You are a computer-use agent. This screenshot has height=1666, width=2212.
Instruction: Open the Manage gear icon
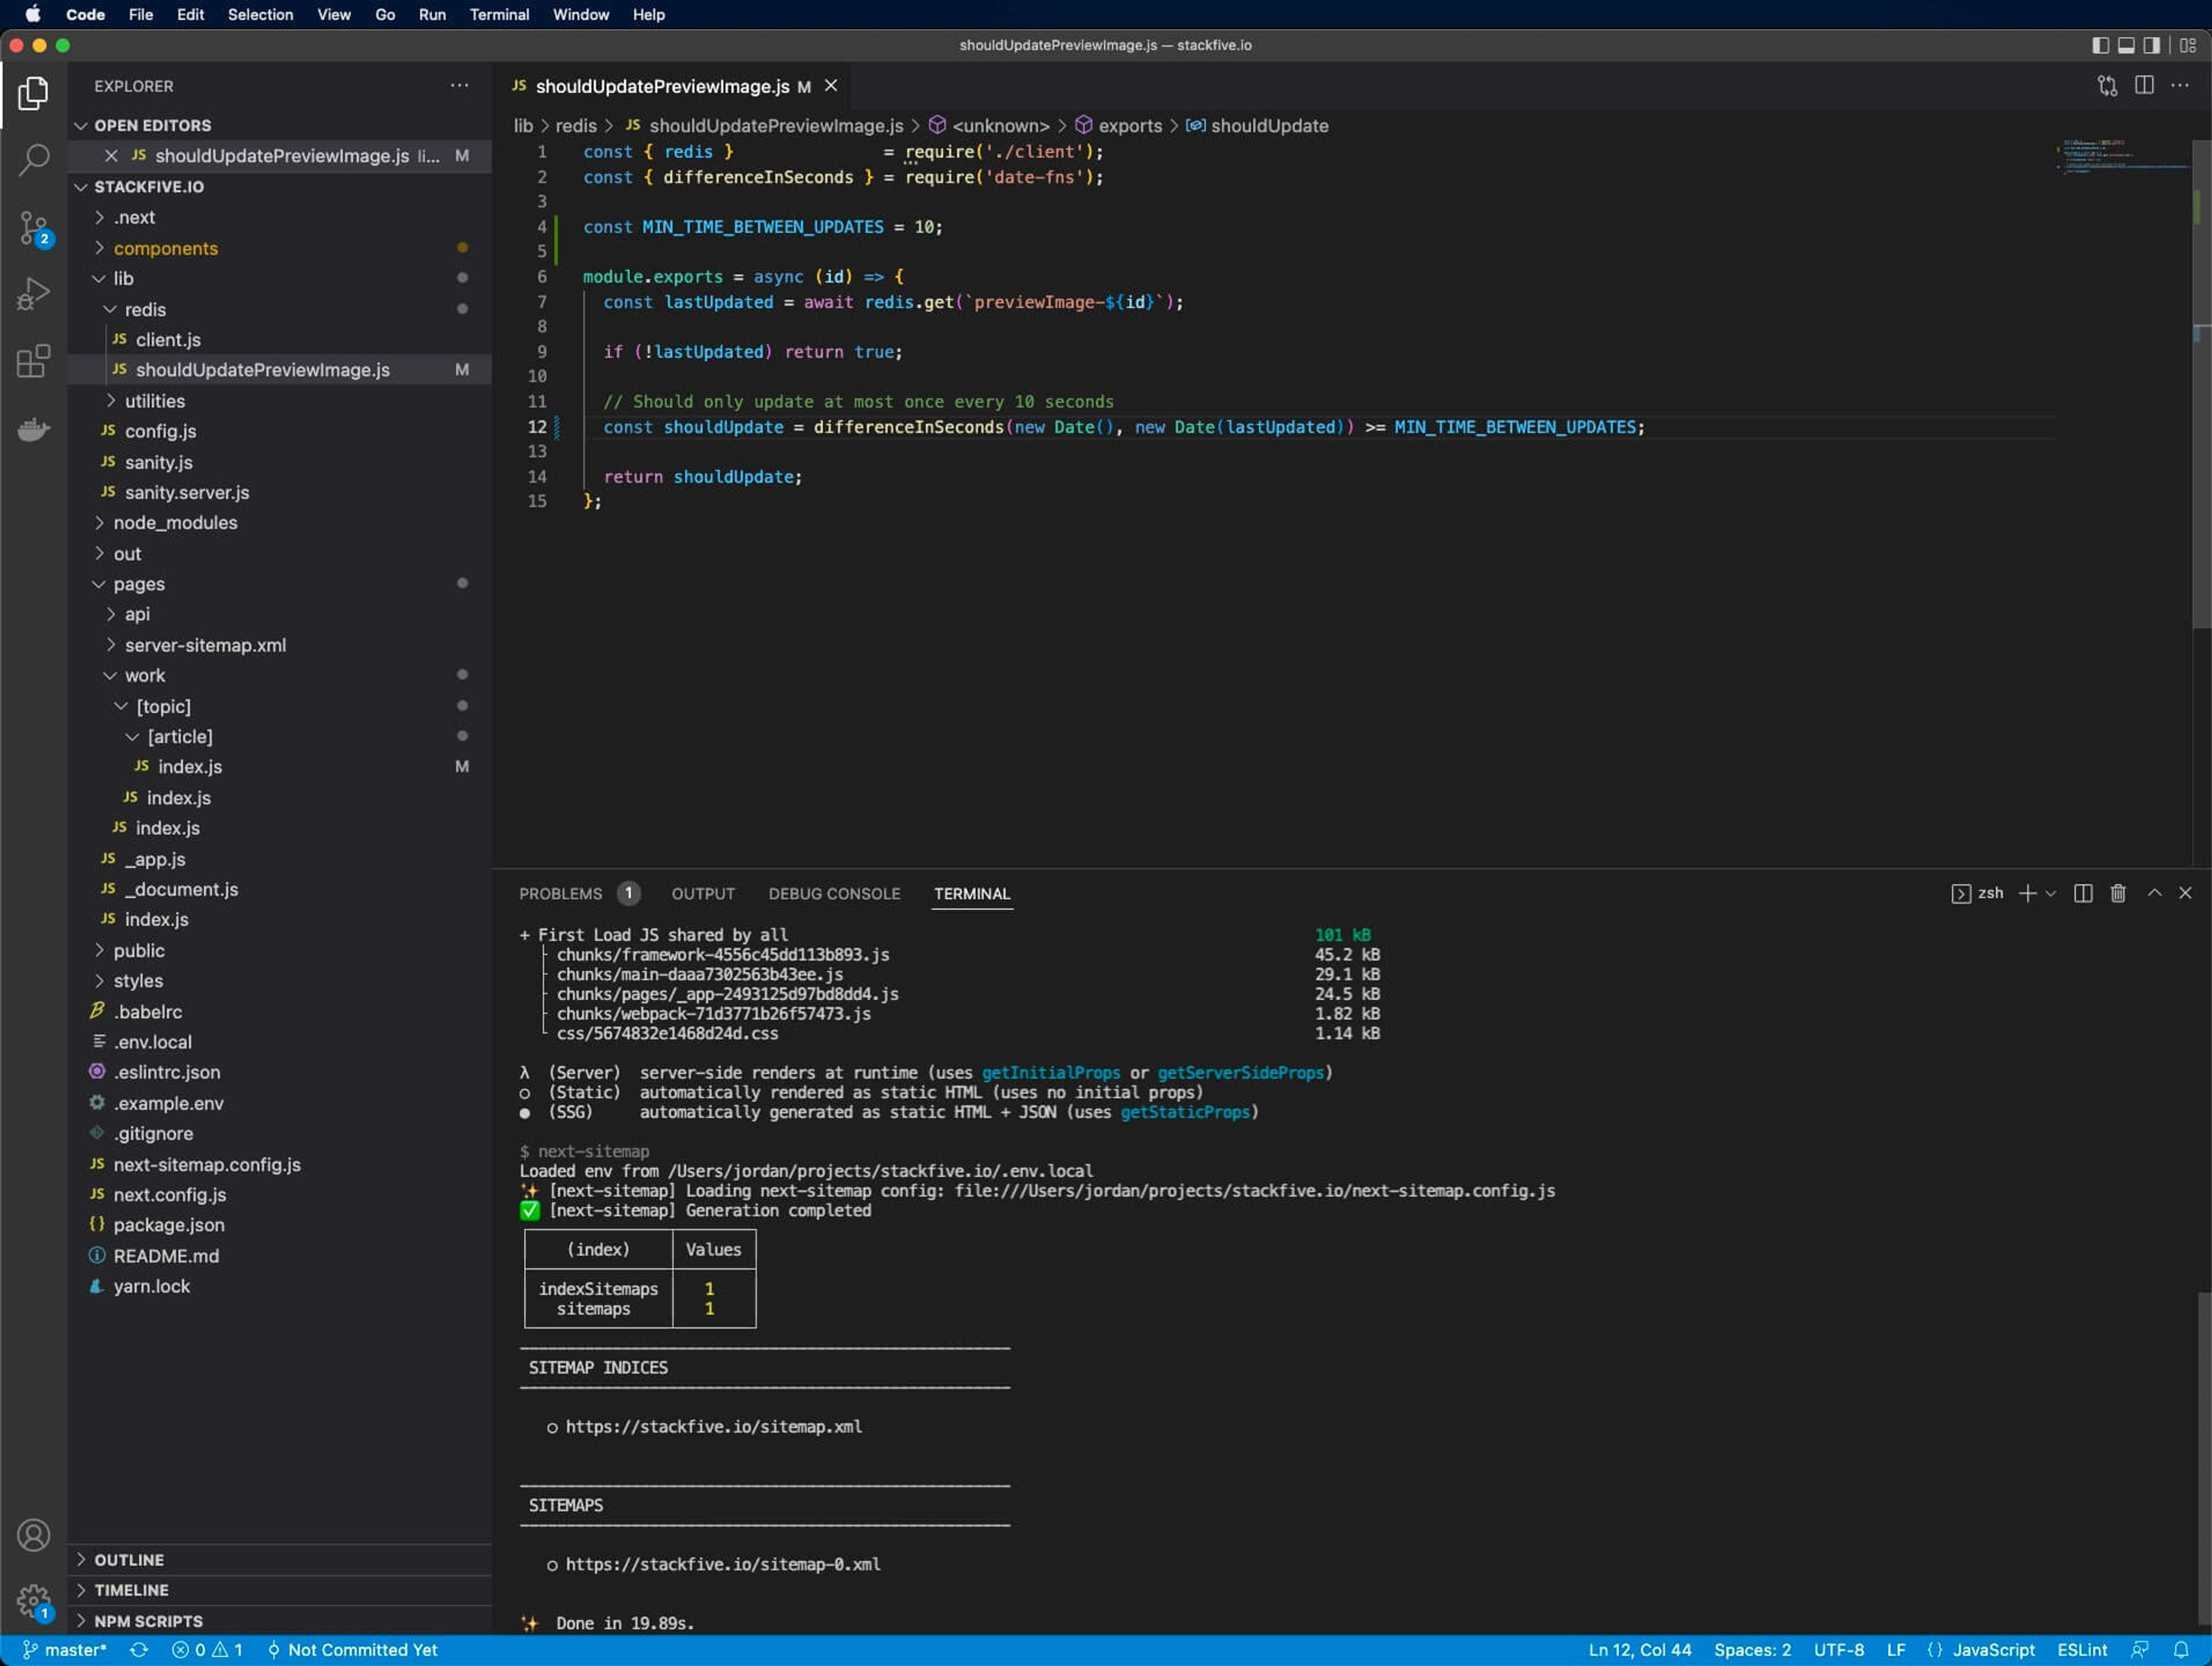pyautogui.click(x=33, y=1601)
